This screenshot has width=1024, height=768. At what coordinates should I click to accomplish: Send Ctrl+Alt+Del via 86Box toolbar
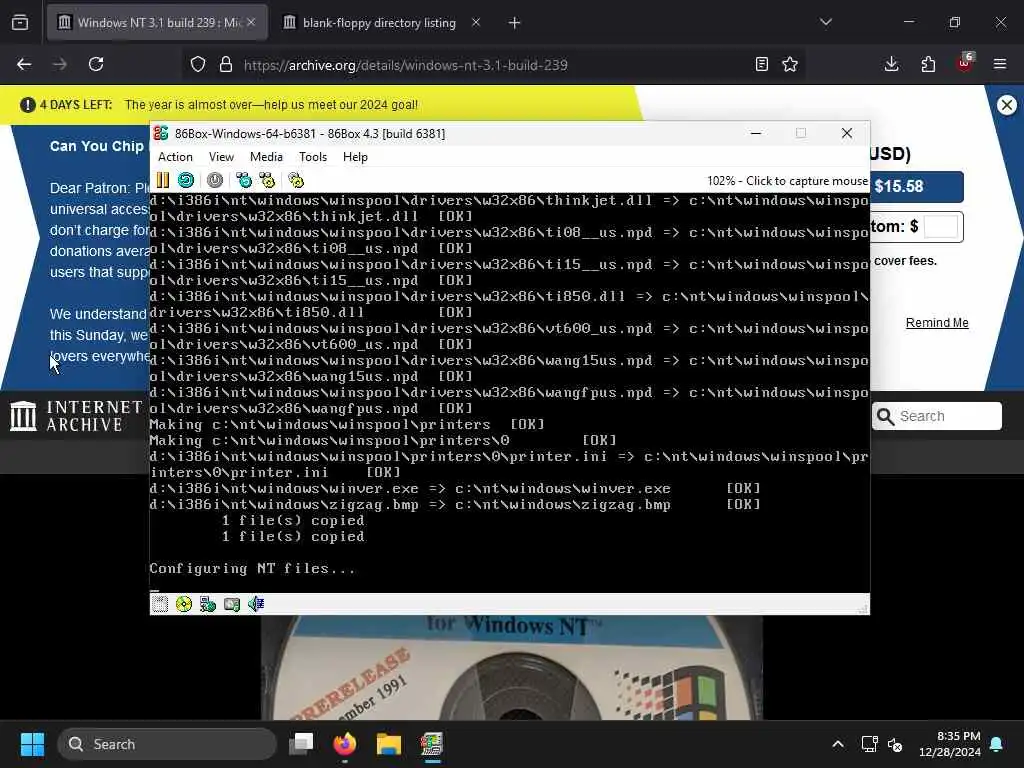point(244,180)
